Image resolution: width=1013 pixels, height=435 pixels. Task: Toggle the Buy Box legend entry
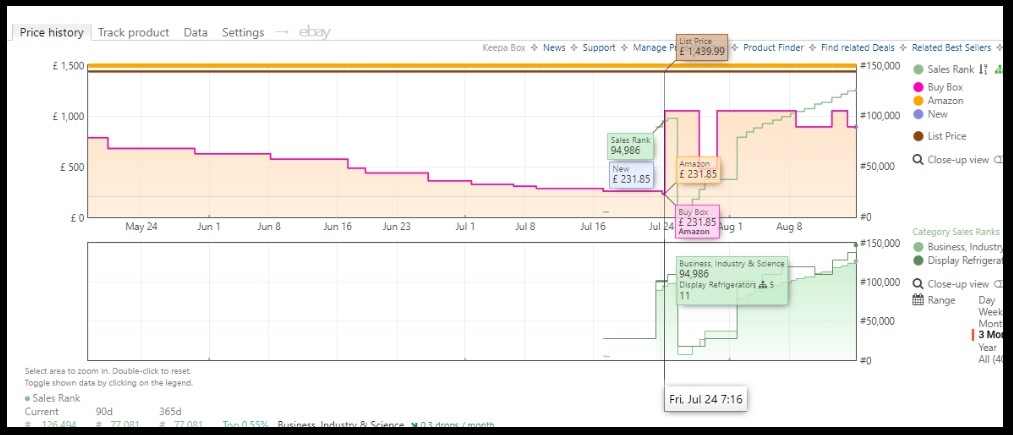click(x=938, y=87)
